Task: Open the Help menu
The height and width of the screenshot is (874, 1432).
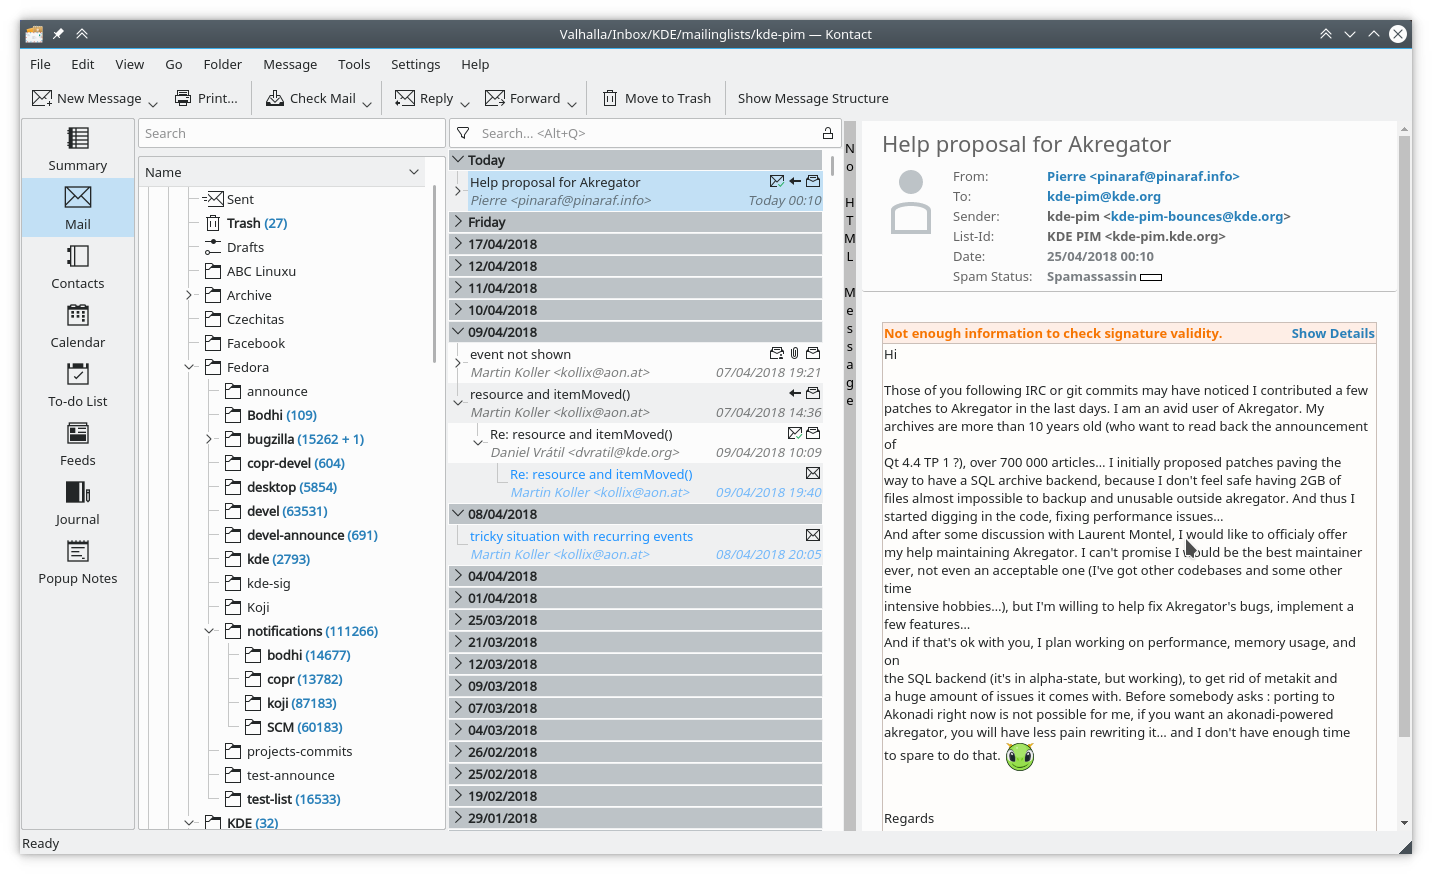Action: point(475,64)
